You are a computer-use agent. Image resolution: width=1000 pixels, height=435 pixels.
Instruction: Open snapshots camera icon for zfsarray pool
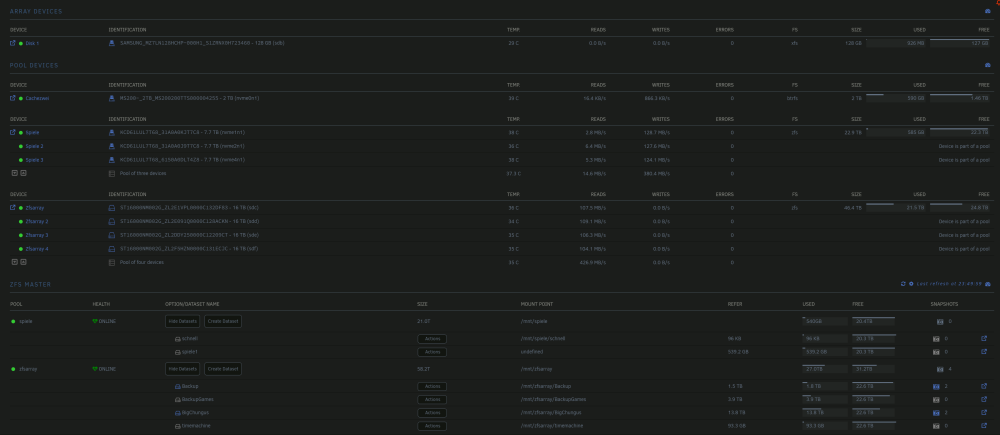(940, 369)
